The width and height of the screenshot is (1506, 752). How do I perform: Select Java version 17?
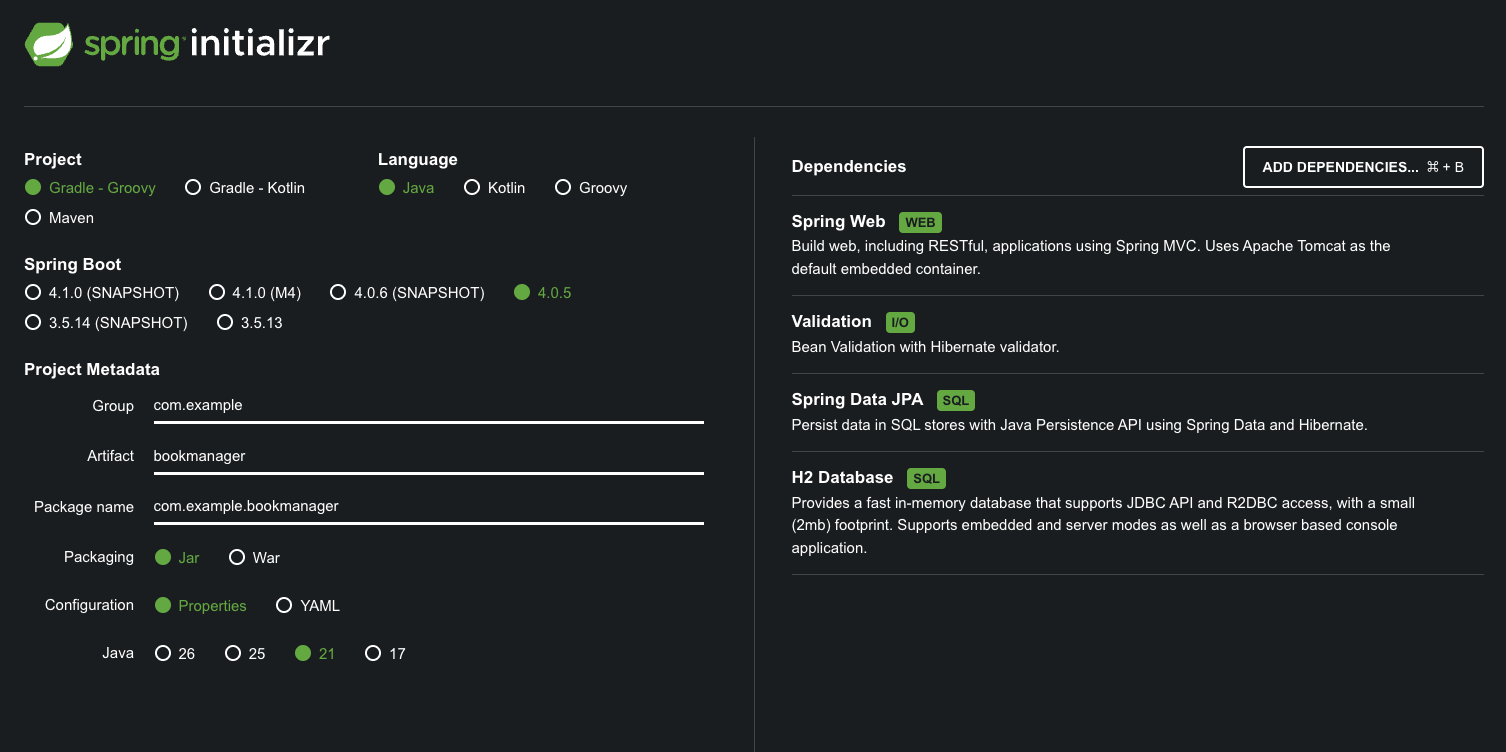[385, 654]
